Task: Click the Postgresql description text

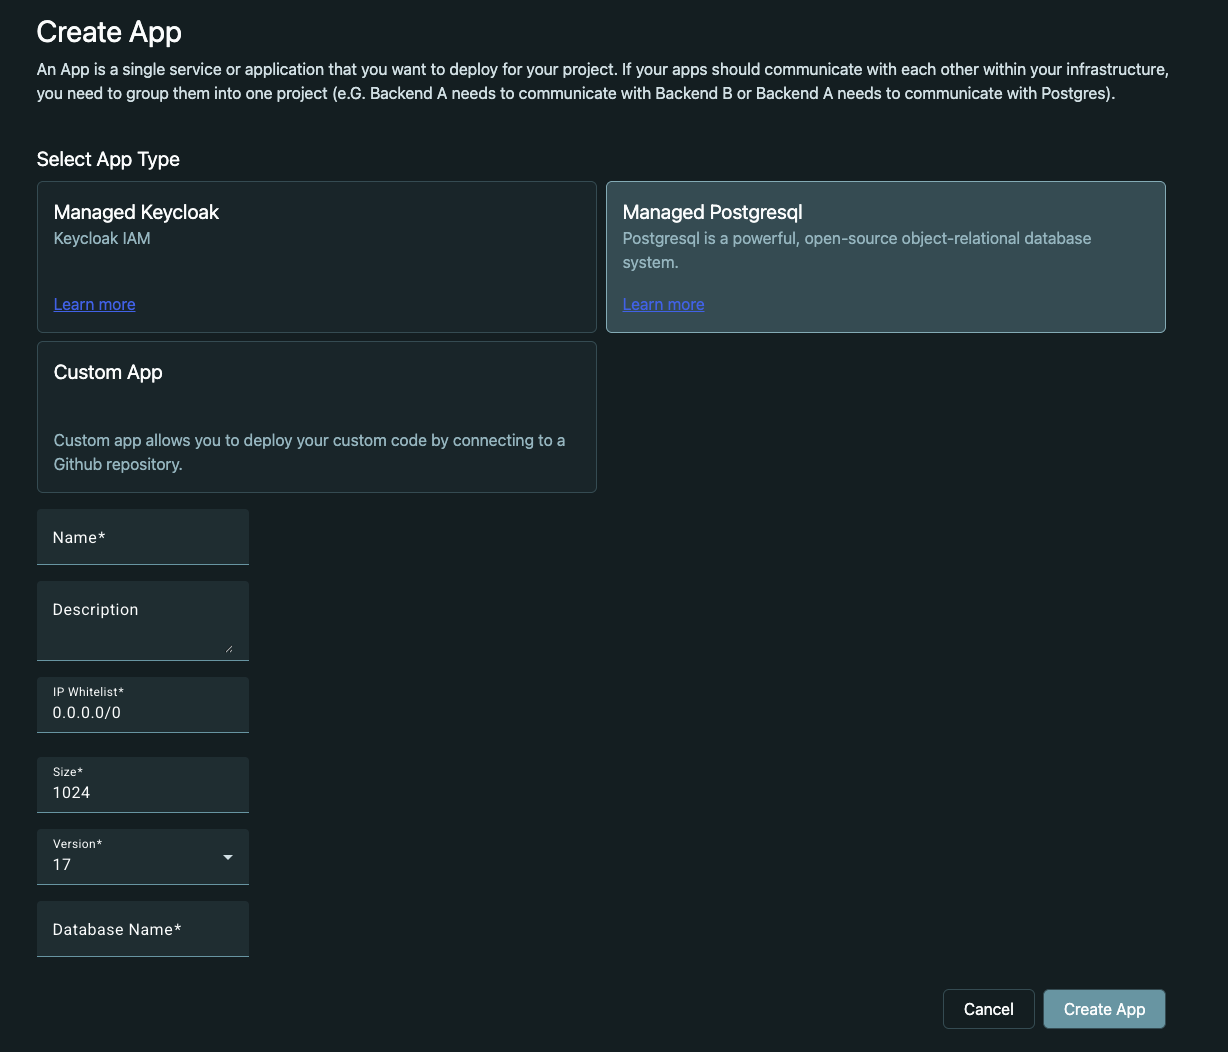Action: click(x=857, y=250)
